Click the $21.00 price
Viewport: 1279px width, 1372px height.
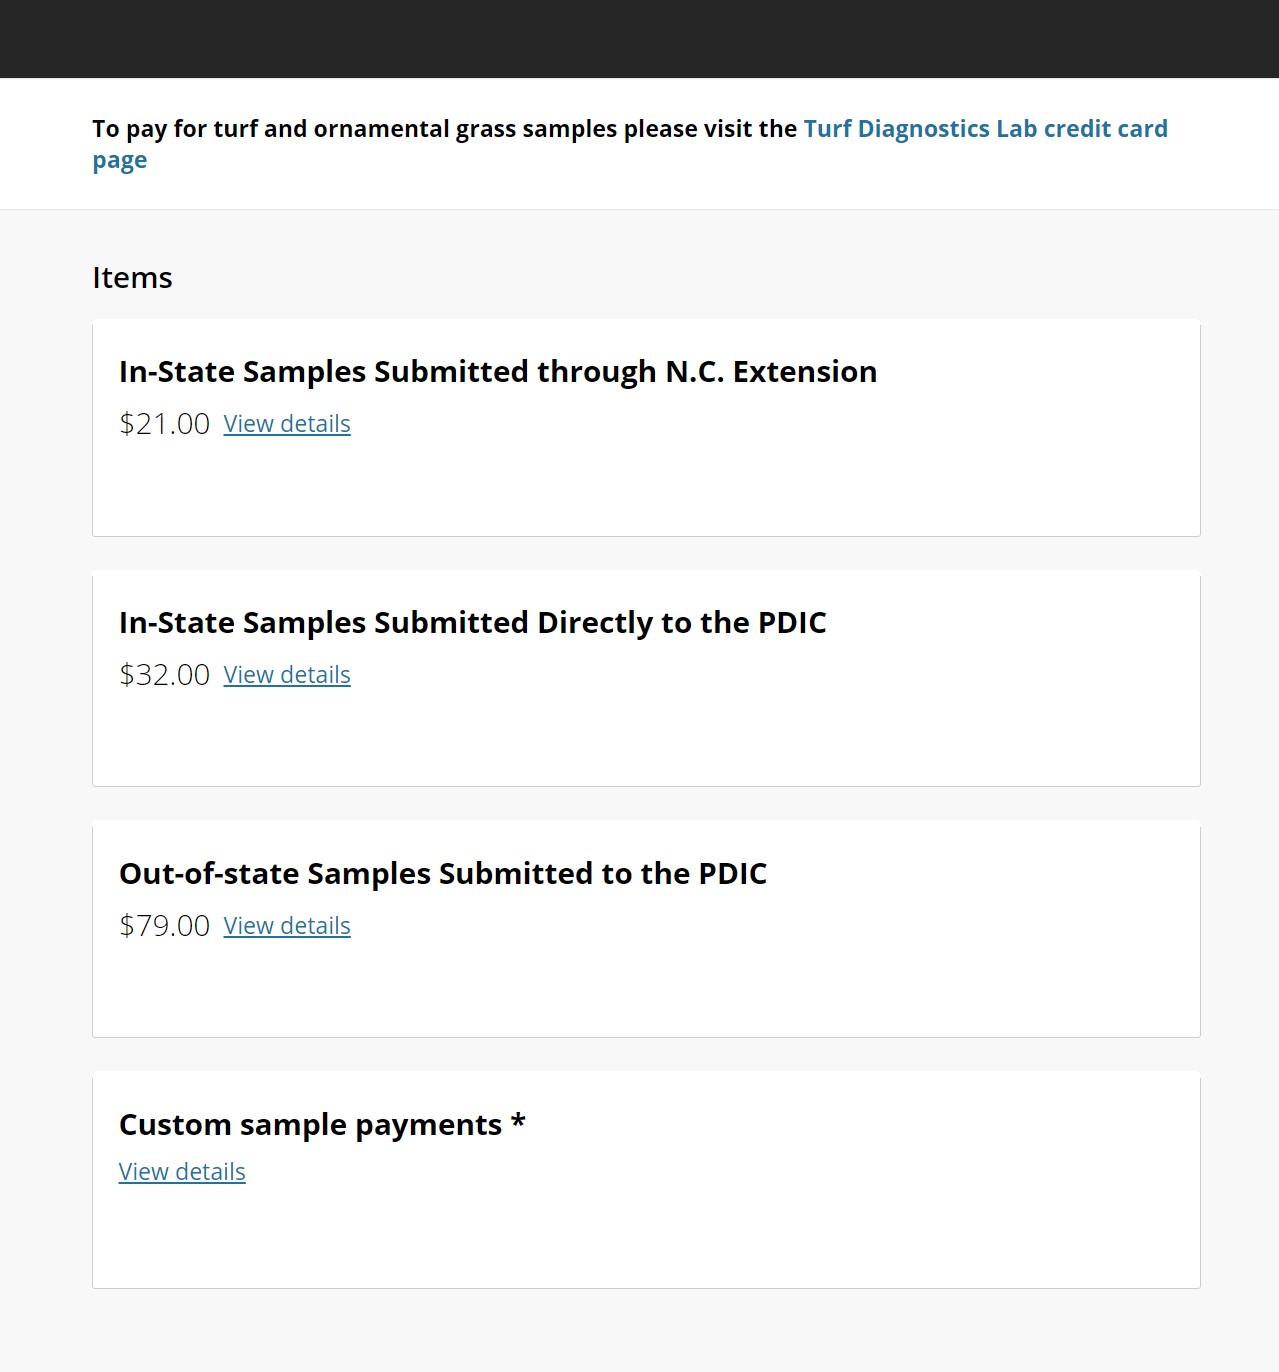[164, 424]
